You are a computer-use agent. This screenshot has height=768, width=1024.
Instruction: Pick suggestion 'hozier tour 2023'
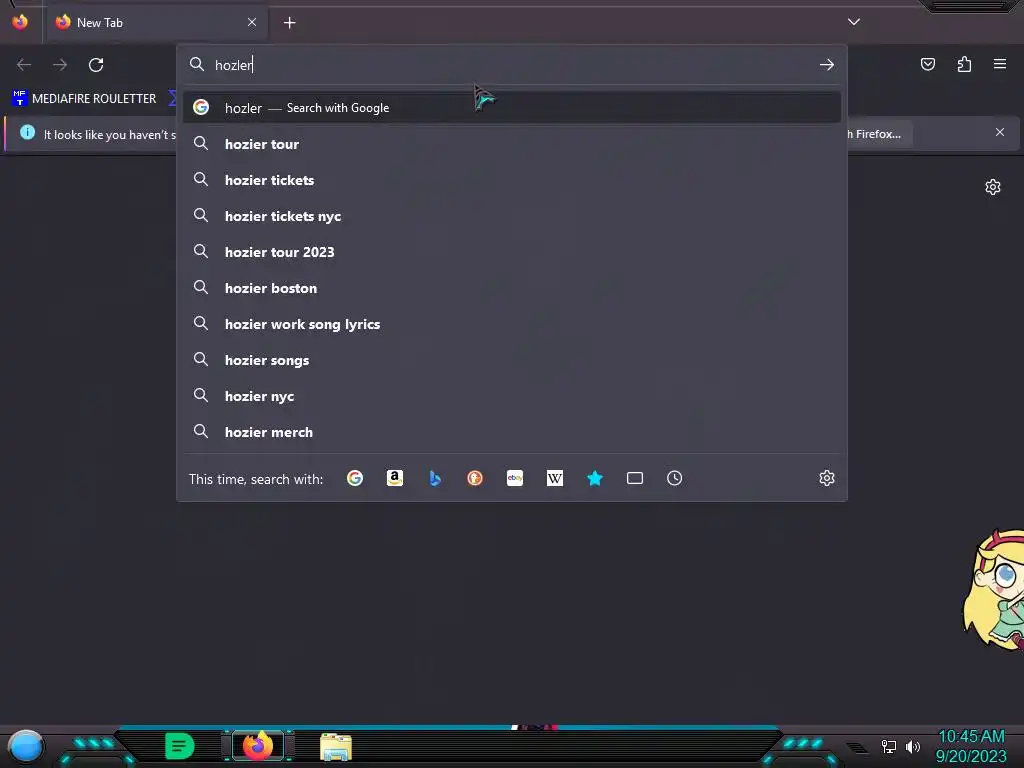tap(511, 251)
